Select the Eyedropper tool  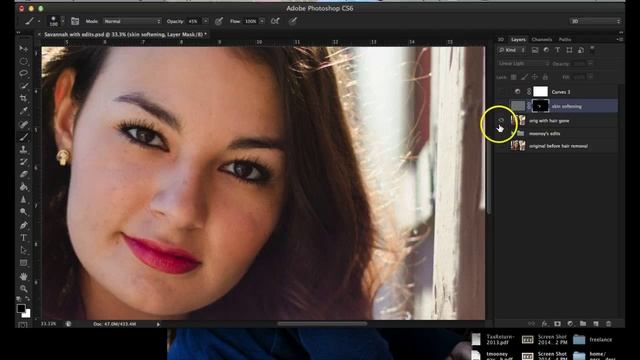point(23,111)
